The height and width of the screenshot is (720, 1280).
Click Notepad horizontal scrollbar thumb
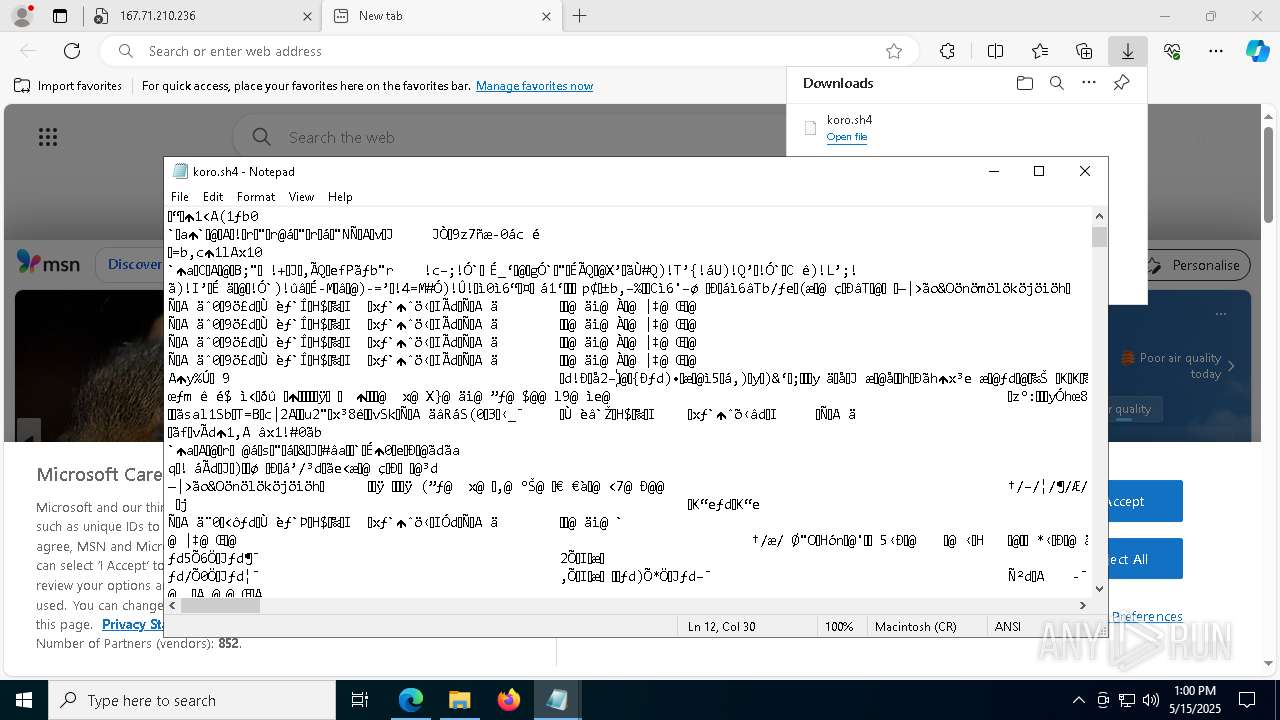pos(220,605)
